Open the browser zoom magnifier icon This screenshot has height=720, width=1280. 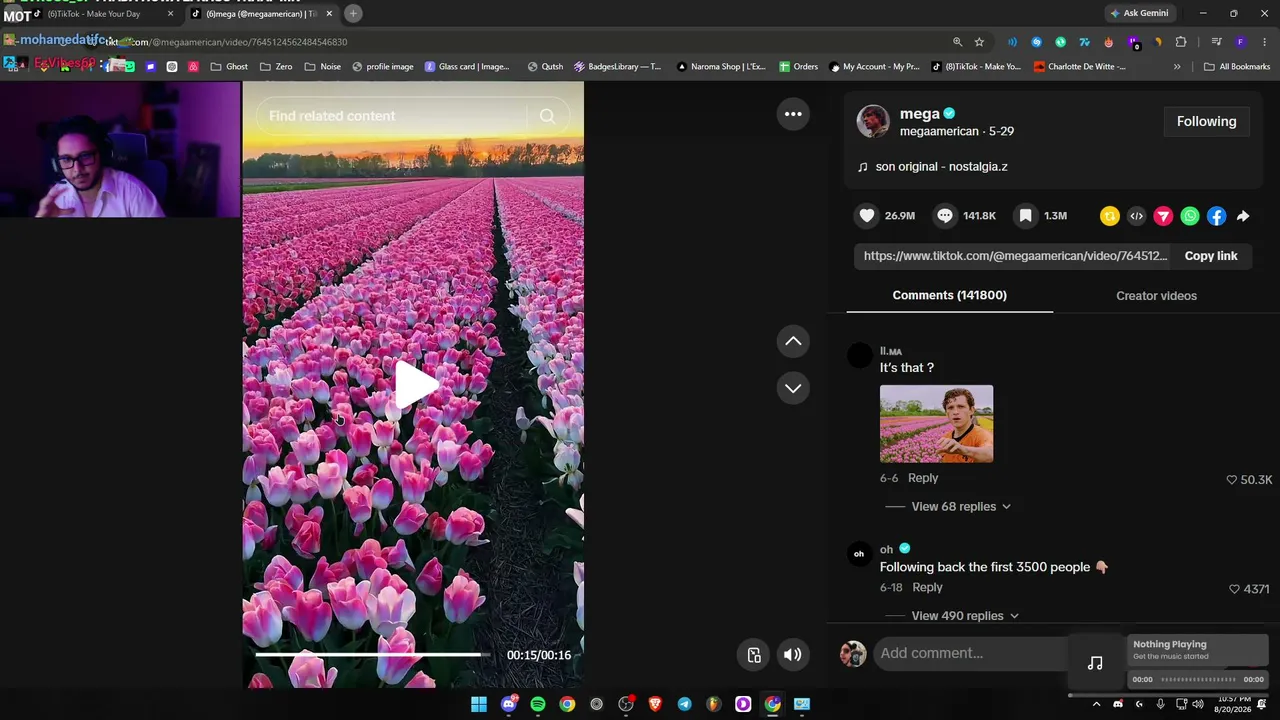point(957,42)
